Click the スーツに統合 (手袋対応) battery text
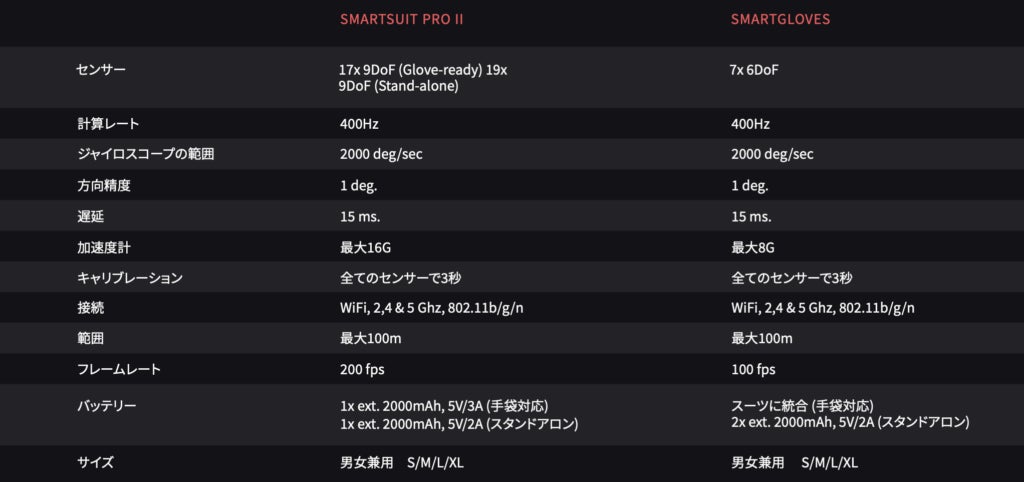Image resolution: width=1024 pixels, height=482 pixels. pos(802,405)
